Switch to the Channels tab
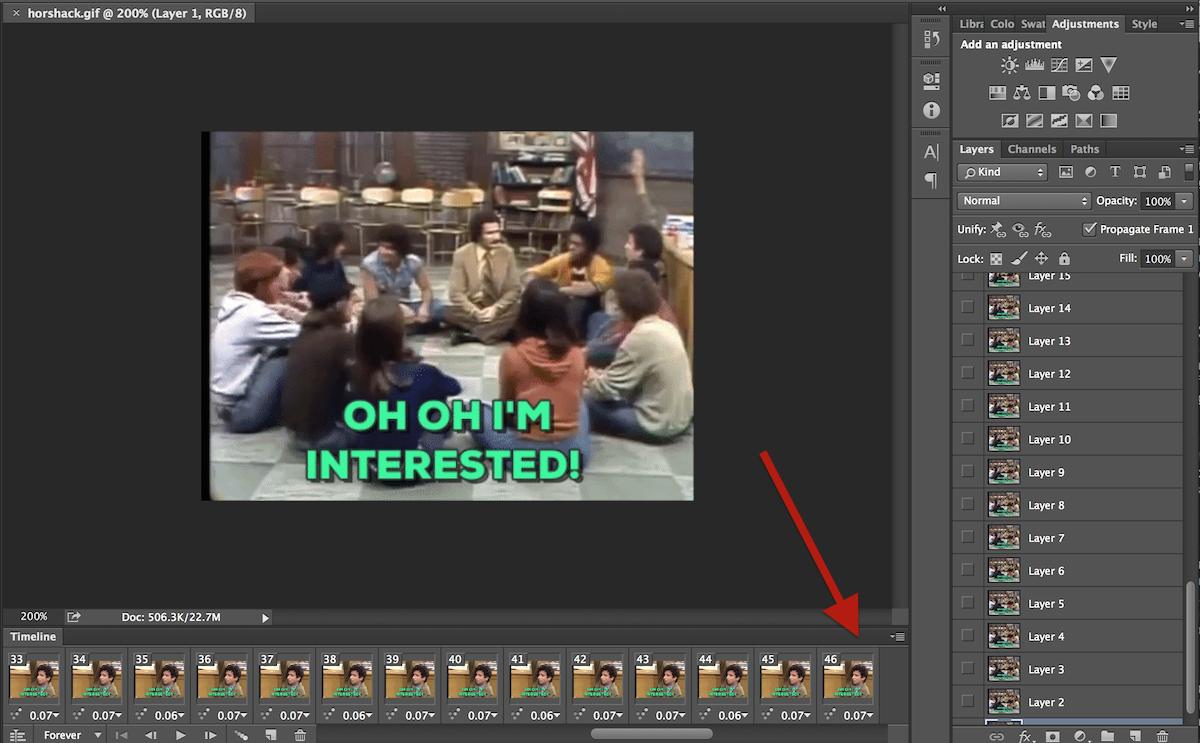Viewport: 1200px width, 743px height. 1032,149
